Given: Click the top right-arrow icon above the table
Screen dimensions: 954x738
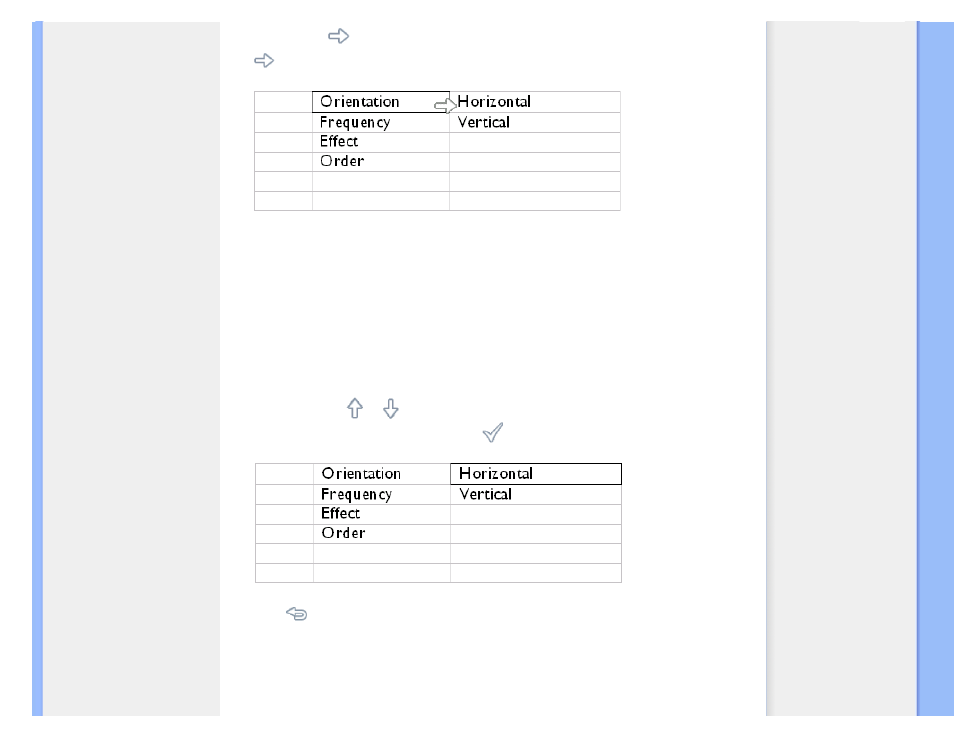Looking at the screenshot, I should tap(338, 36).
